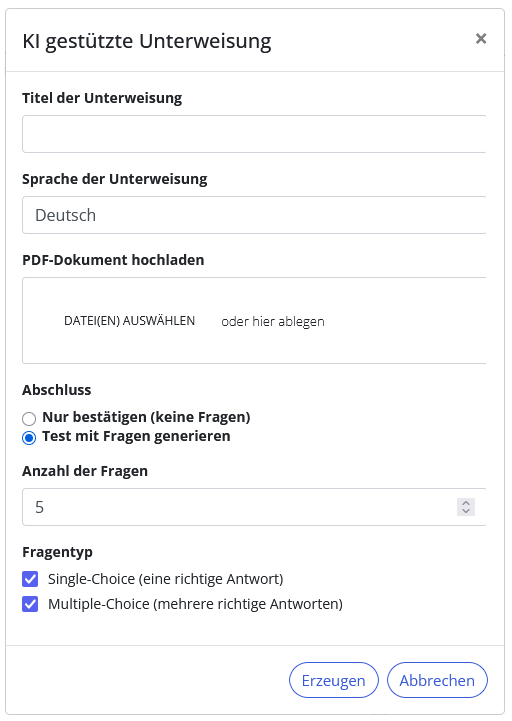Uncheck the Multiple-Choice checkbox
Viewport: 512px width, 721px height.
point(30,604)
